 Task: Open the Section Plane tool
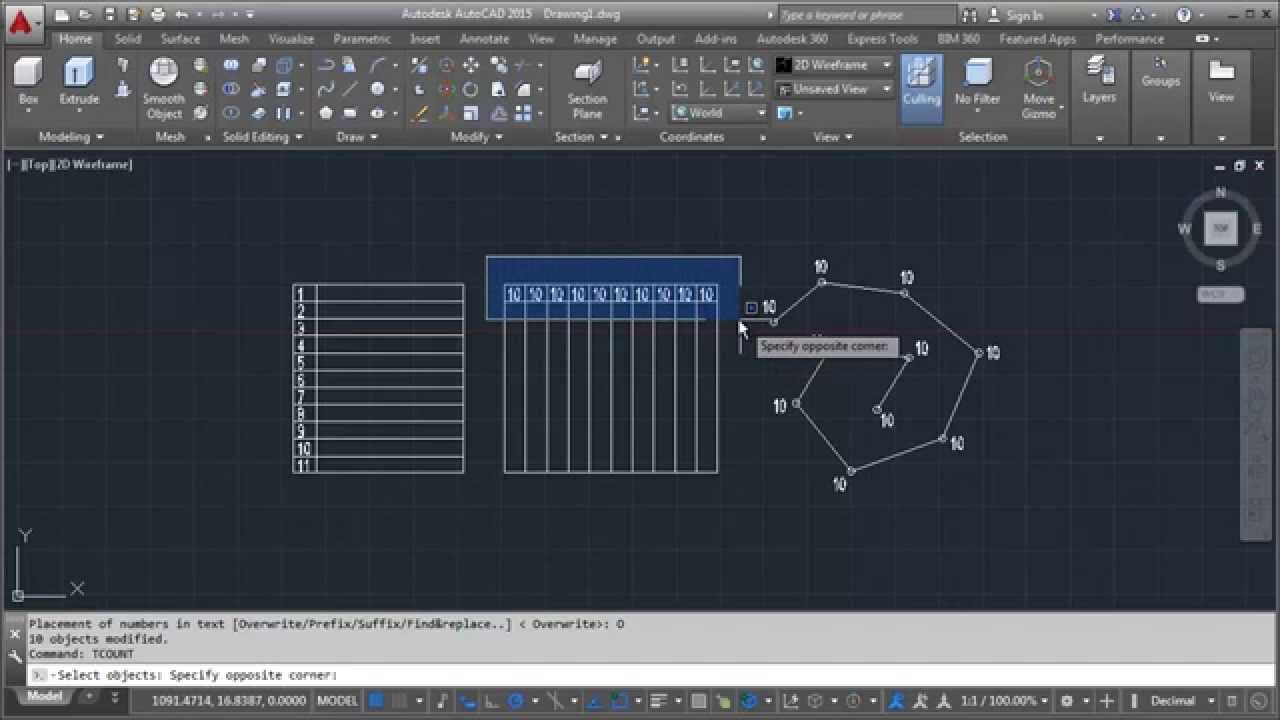pos(587,88)
